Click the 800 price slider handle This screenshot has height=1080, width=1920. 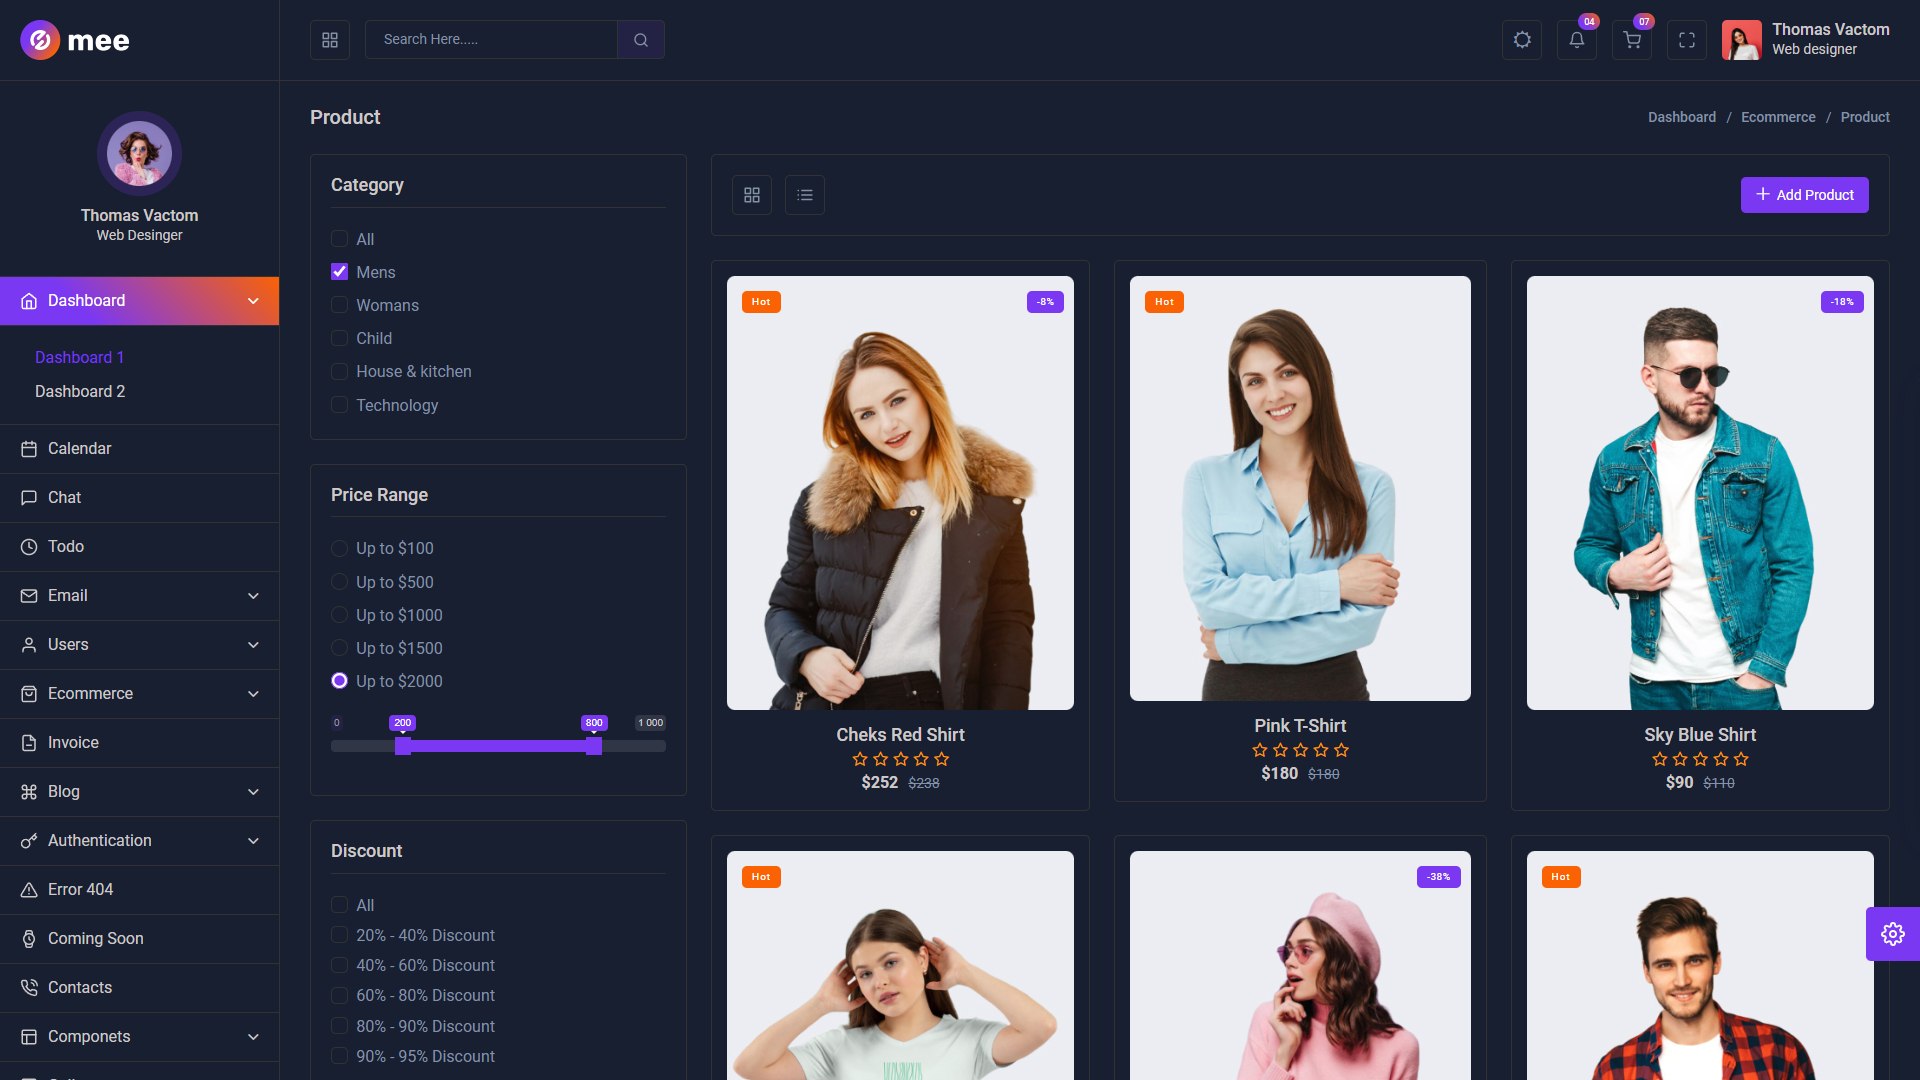point(594,746)
